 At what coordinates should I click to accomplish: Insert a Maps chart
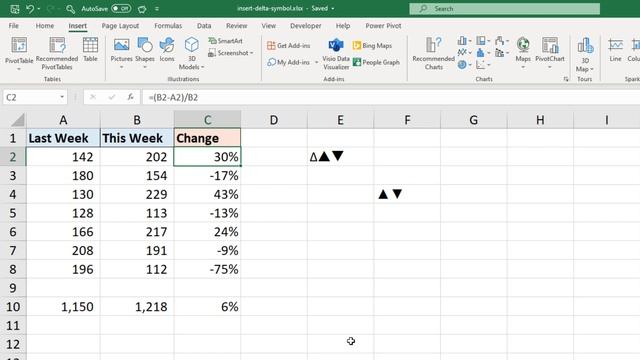(x=523, y=52)
